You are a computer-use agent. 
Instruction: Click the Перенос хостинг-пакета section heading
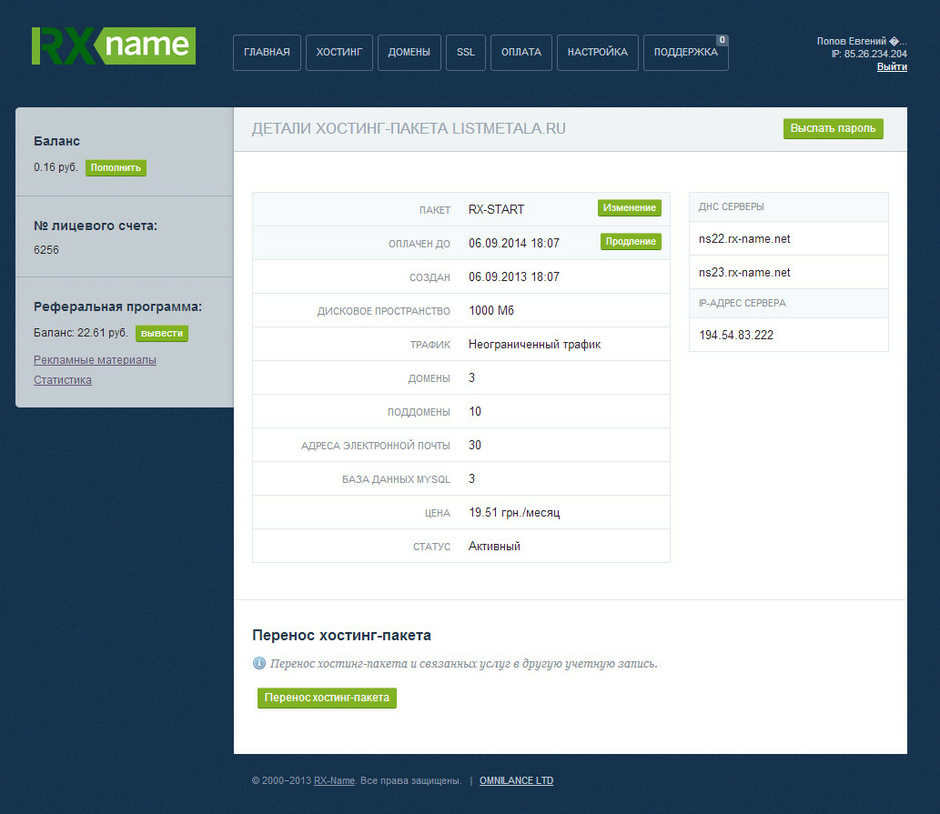(x=342, y=635)
